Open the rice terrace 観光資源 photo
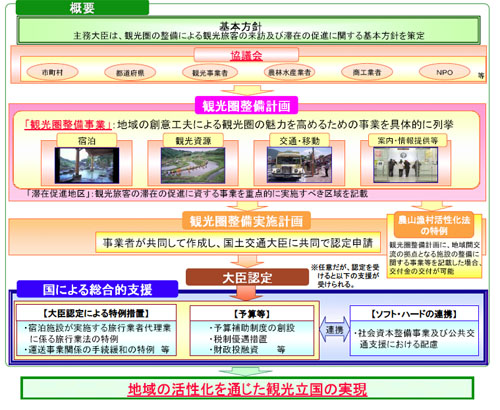This screenshot has width=500, height=410. coord(193,165)
